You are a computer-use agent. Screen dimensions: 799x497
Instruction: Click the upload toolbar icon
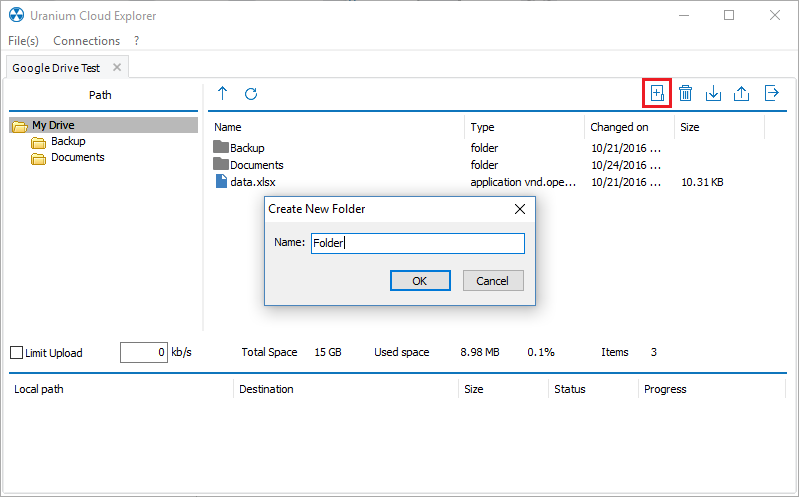[x=741, y=93]
